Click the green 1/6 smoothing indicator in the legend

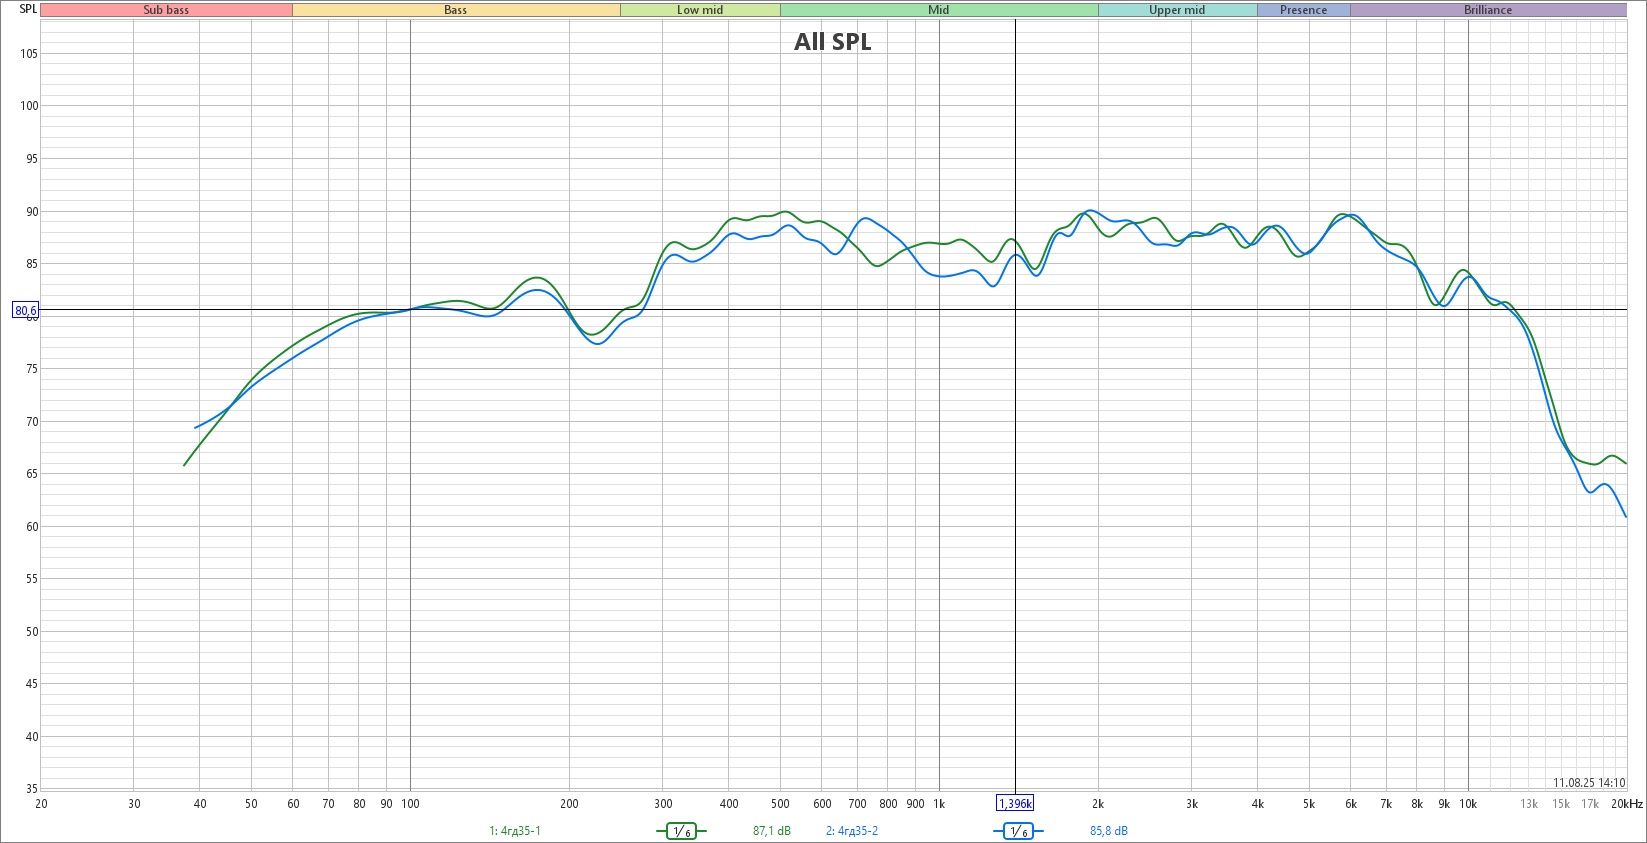pos(681,831)
